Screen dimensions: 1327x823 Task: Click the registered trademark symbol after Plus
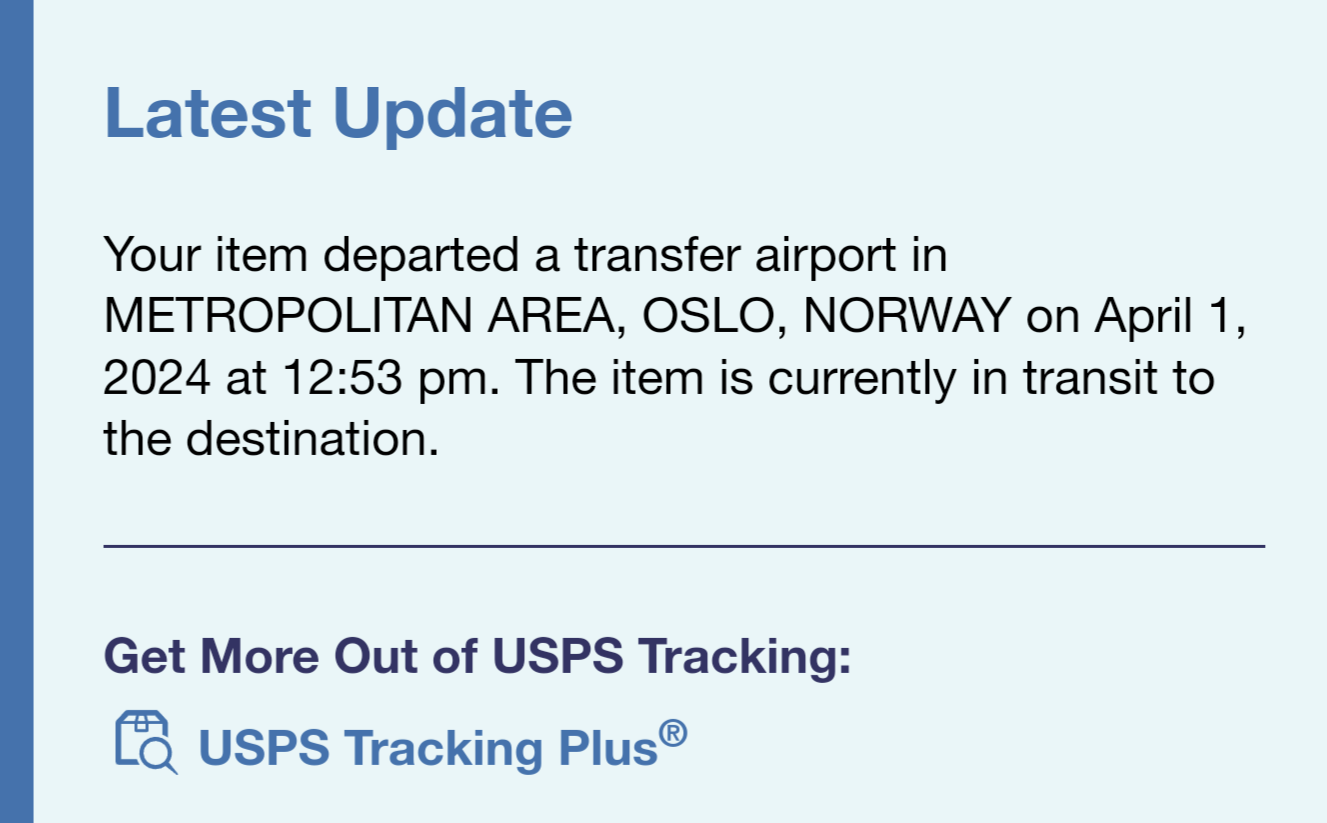click(673, 734)
